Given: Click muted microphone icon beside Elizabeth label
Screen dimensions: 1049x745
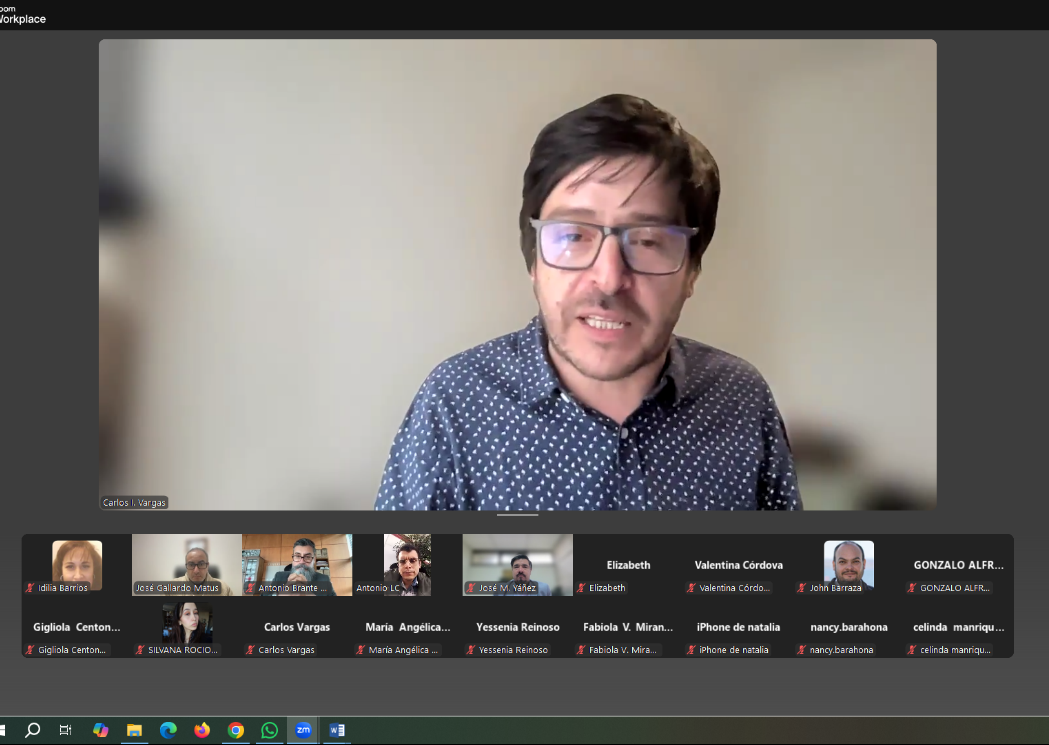Looking at the screenshot, I should (x=581, y=588).
